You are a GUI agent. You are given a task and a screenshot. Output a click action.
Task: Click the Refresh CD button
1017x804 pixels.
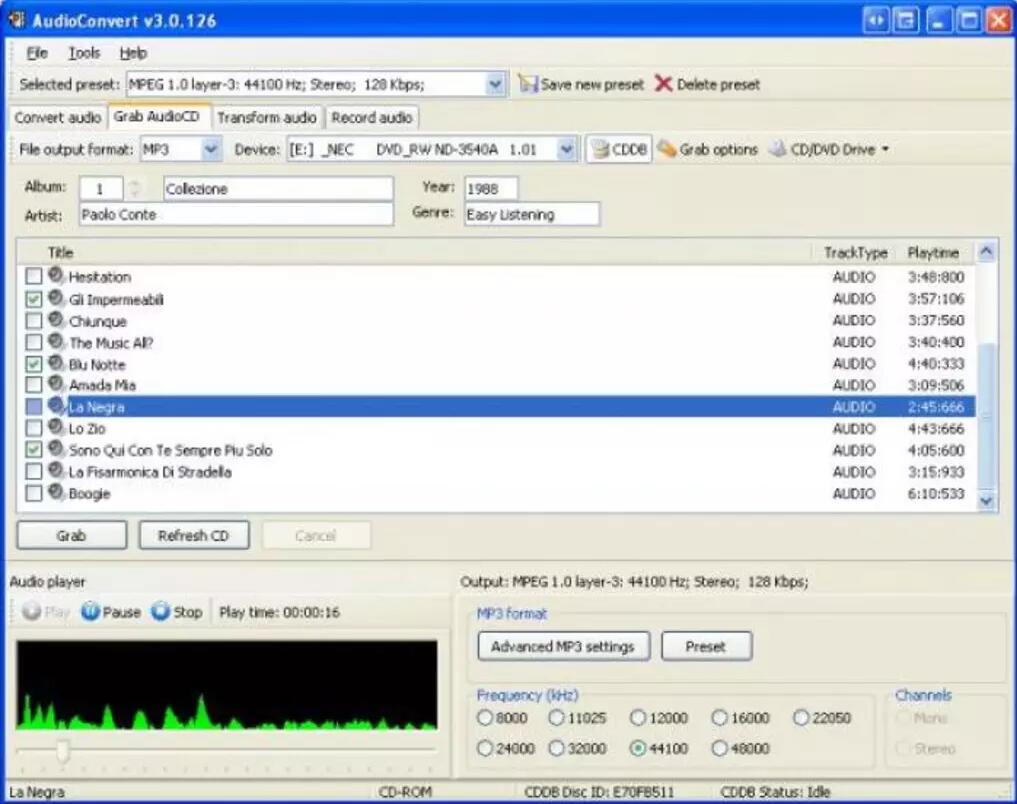coord(193,536)
